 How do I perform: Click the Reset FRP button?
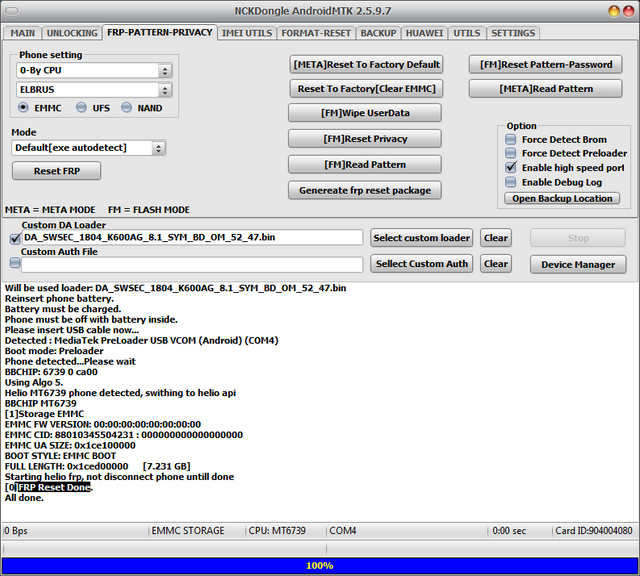(x=57, y=171)
